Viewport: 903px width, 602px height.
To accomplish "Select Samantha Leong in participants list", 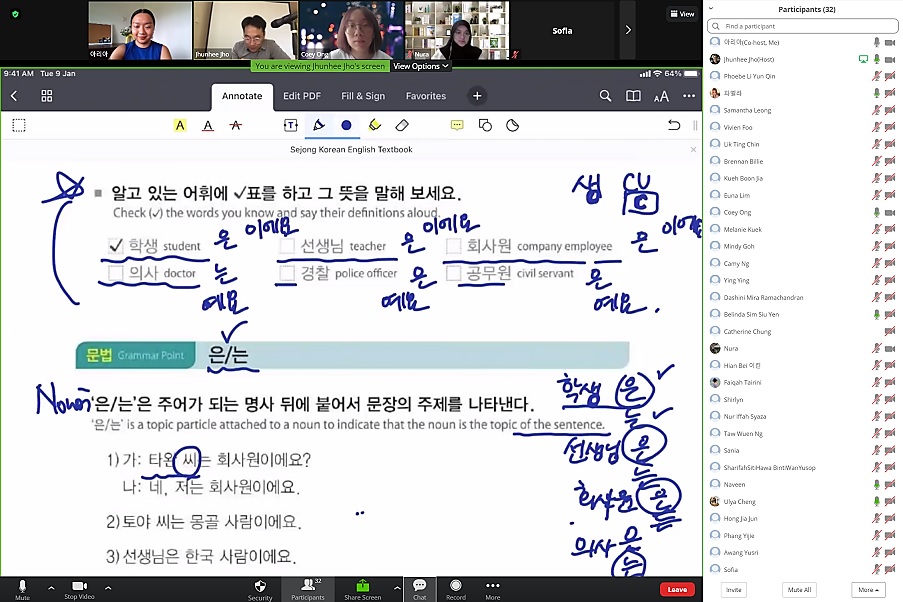I will [x=803, y=110].
